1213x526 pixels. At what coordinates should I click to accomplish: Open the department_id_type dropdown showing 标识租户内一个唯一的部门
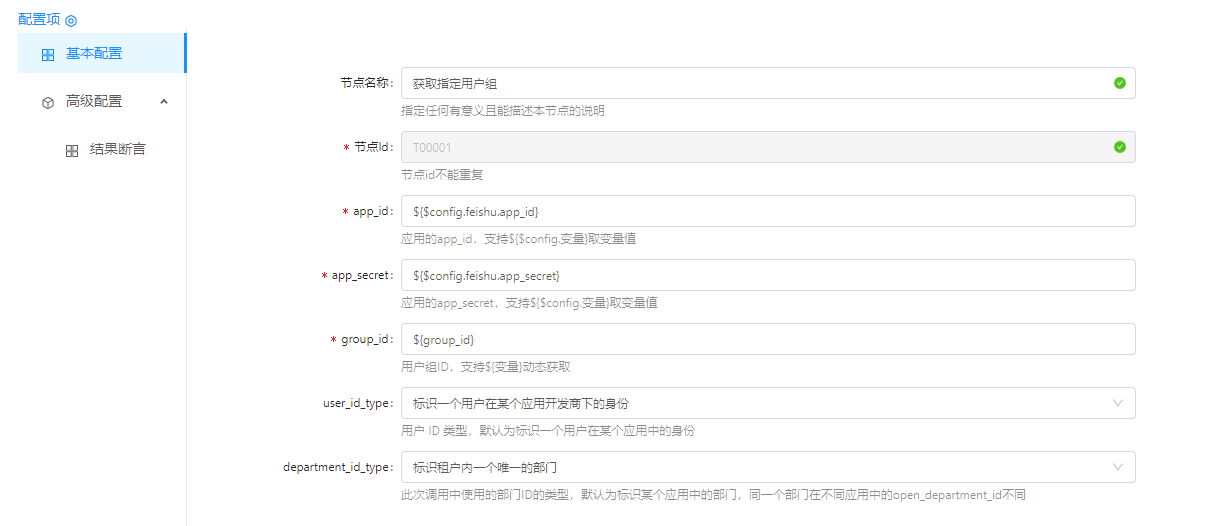click(x=750, y=467)
